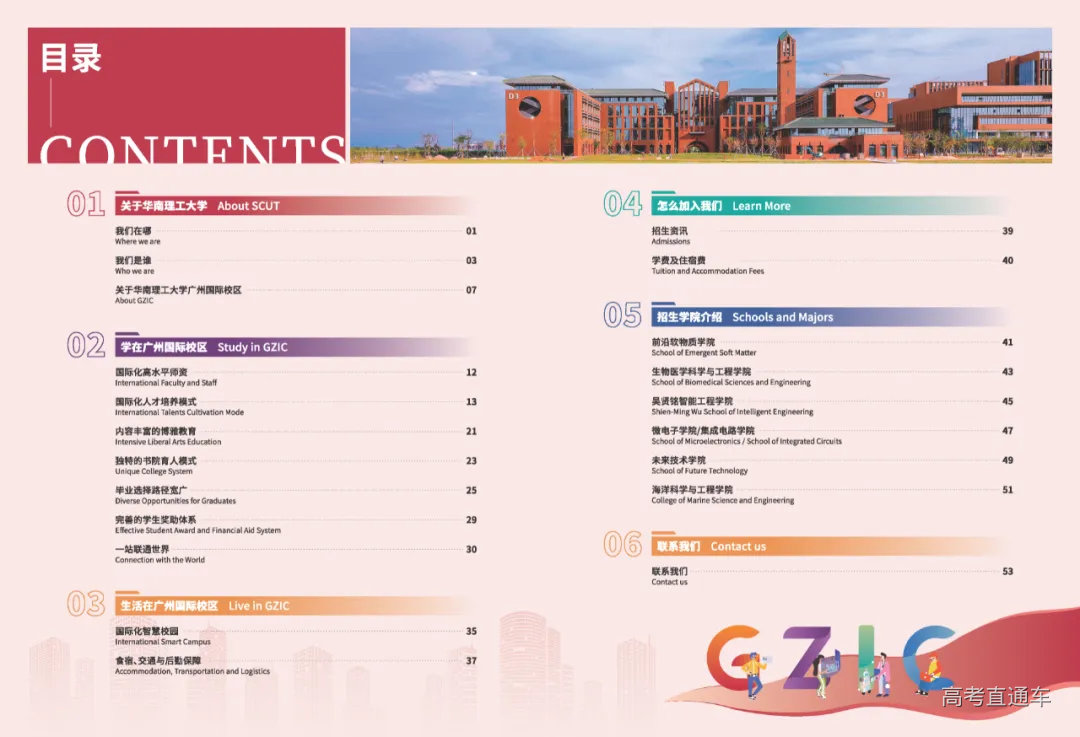Open International Smart Campus entry
The height and width of the screenshot is (737, 1080).
coord(162,636)
